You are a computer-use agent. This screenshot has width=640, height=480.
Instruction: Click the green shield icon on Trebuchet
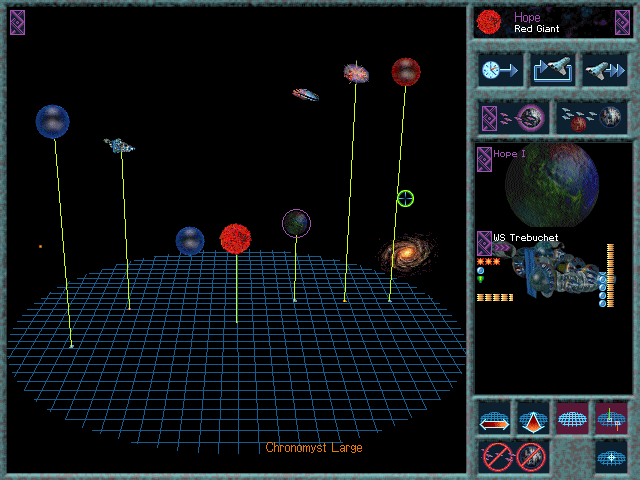click(x=481, y=279)
